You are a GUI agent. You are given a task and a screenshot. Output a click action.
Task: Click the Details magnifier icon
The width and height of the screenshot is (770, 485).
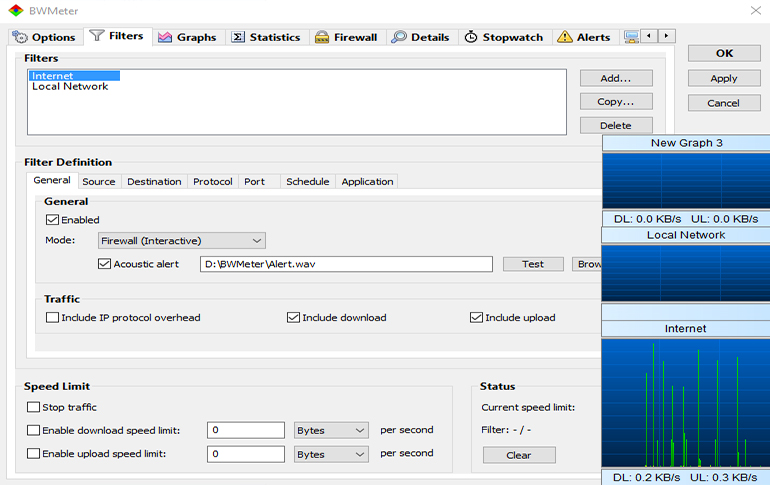pos(399,37)
